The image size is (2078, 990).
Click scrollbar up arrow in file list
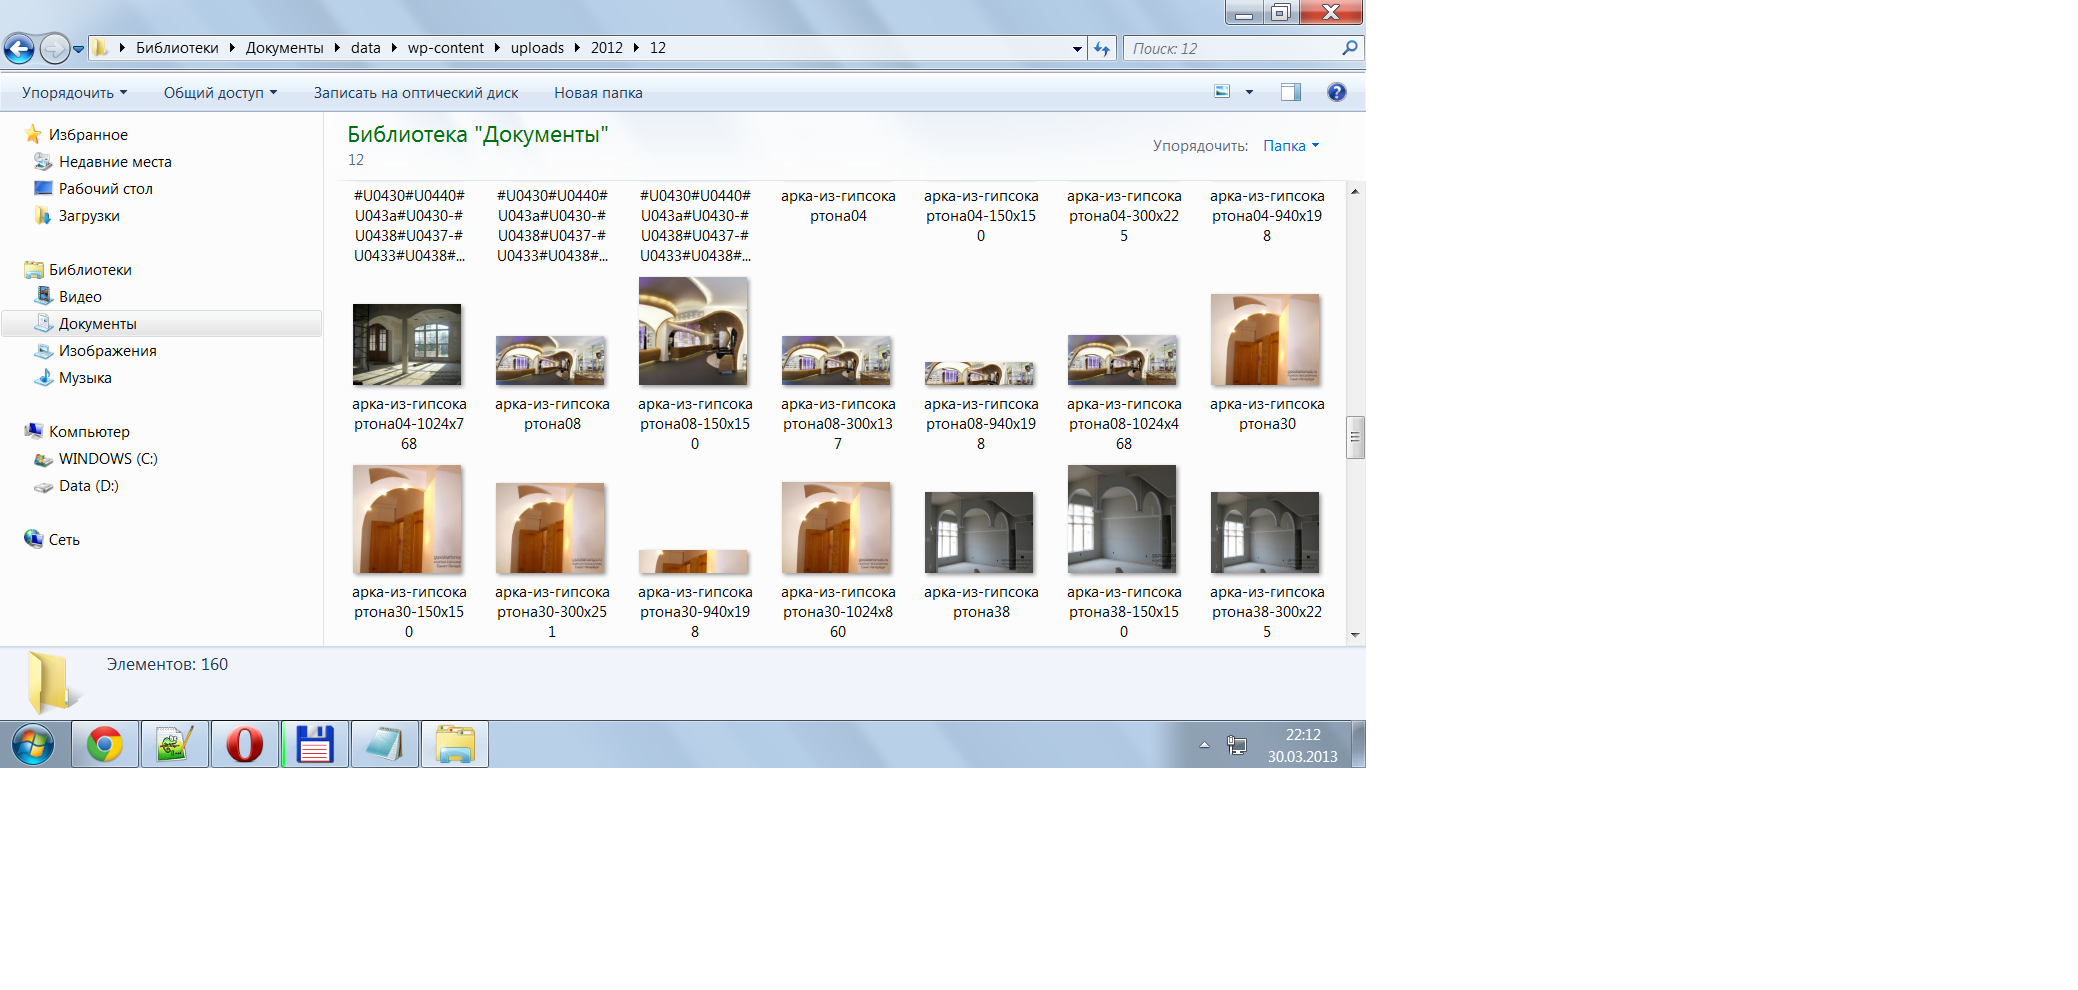pos(1355,191)
